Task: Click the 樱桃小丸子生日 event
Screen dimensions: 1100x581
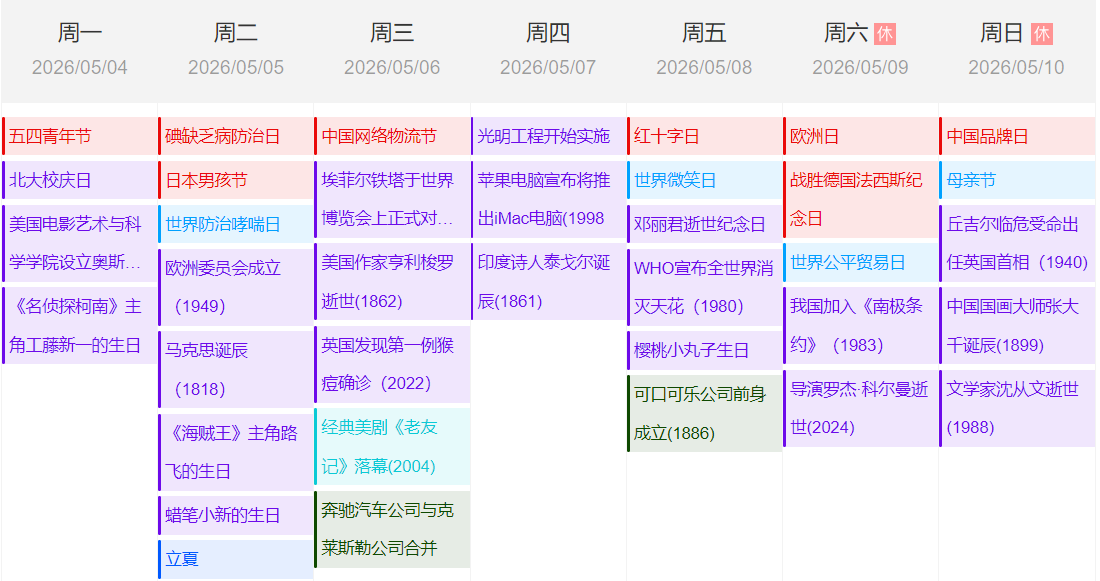Action: coord(704,350)
